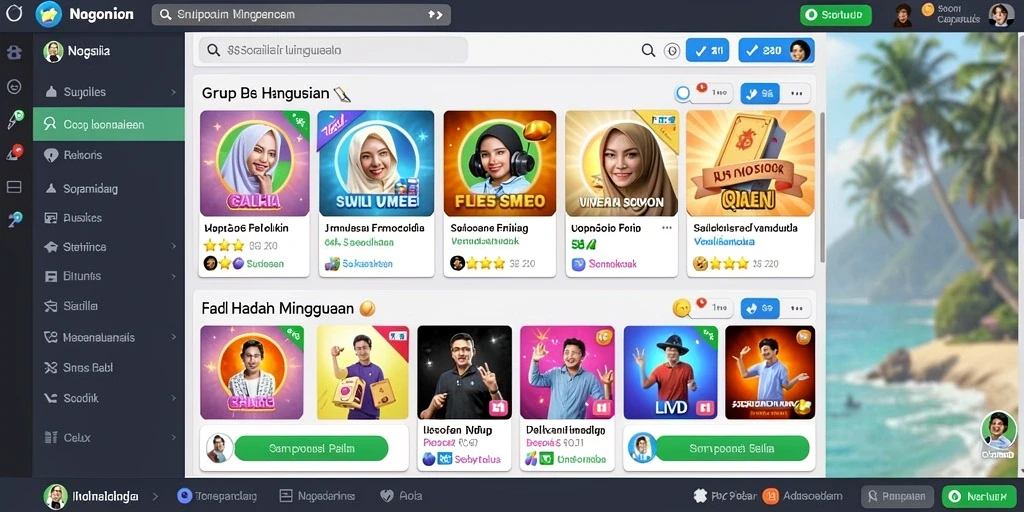Toggle the switch in Grup Be Hangusian header
1024x512 pixels.
[x=703, y=93]
